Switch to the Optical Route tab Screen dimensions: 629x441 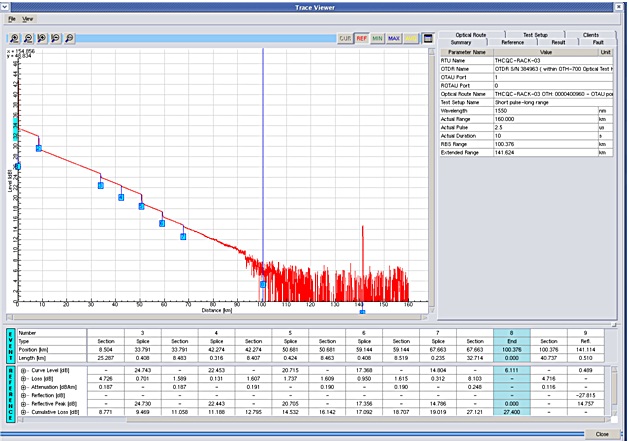tap(471, 35)
